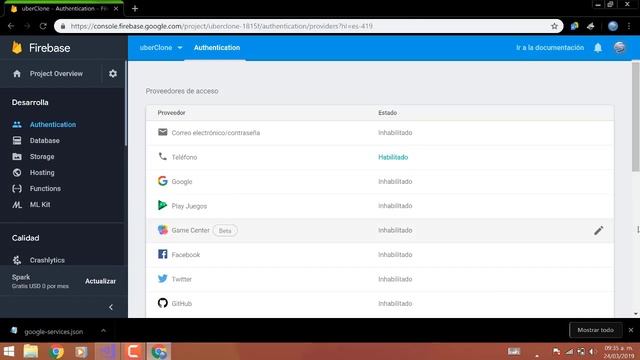640x360 pixels.
Task: Click Ir a la documentación link
Action: click(550, 48)
